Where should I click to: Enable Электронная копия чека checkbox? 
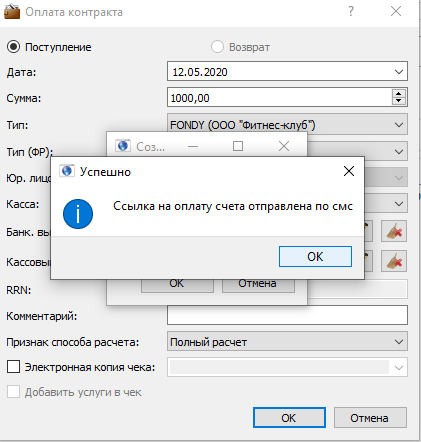click(x=13, y=367)
